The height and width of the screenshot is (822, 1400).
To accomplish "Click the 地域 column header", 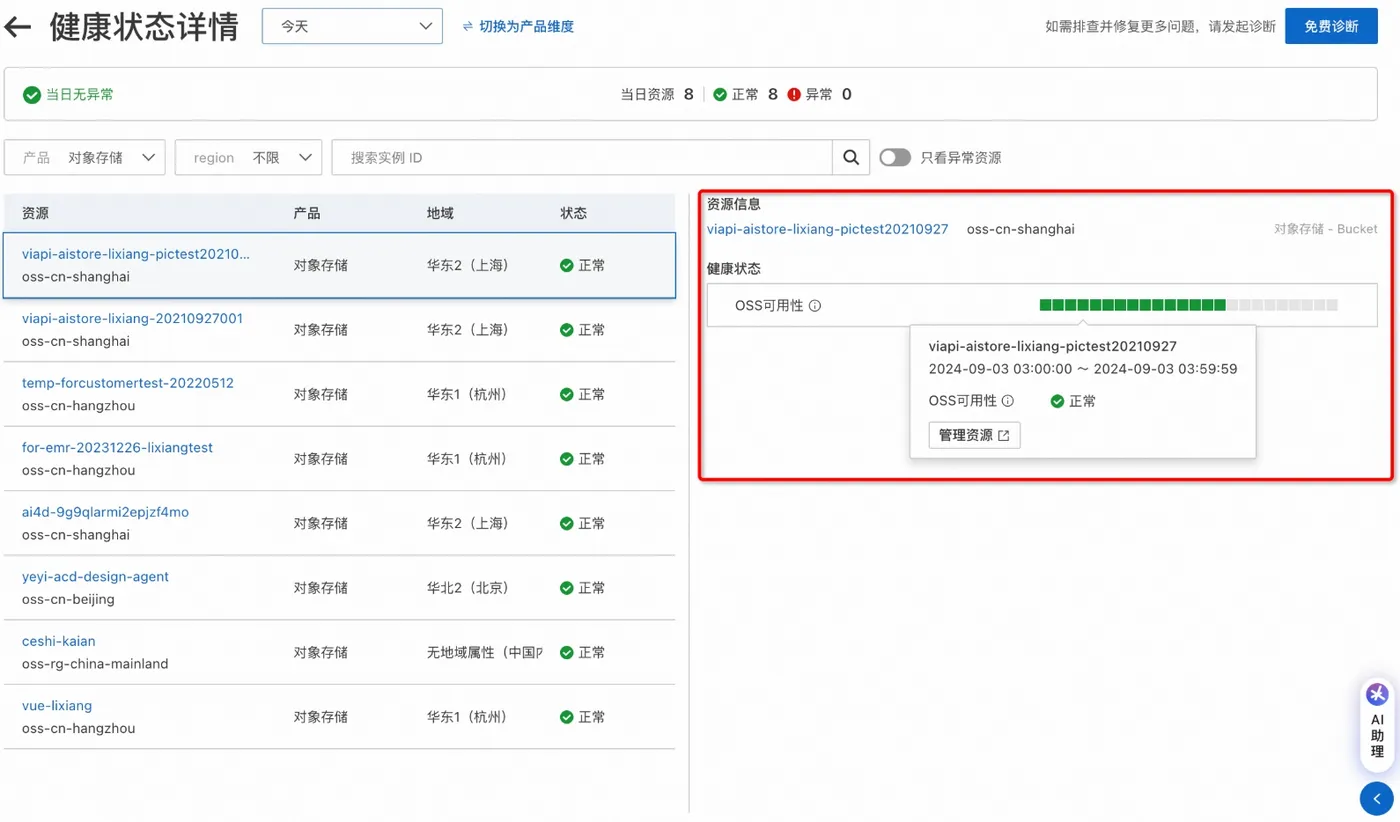I will [440, 213].
